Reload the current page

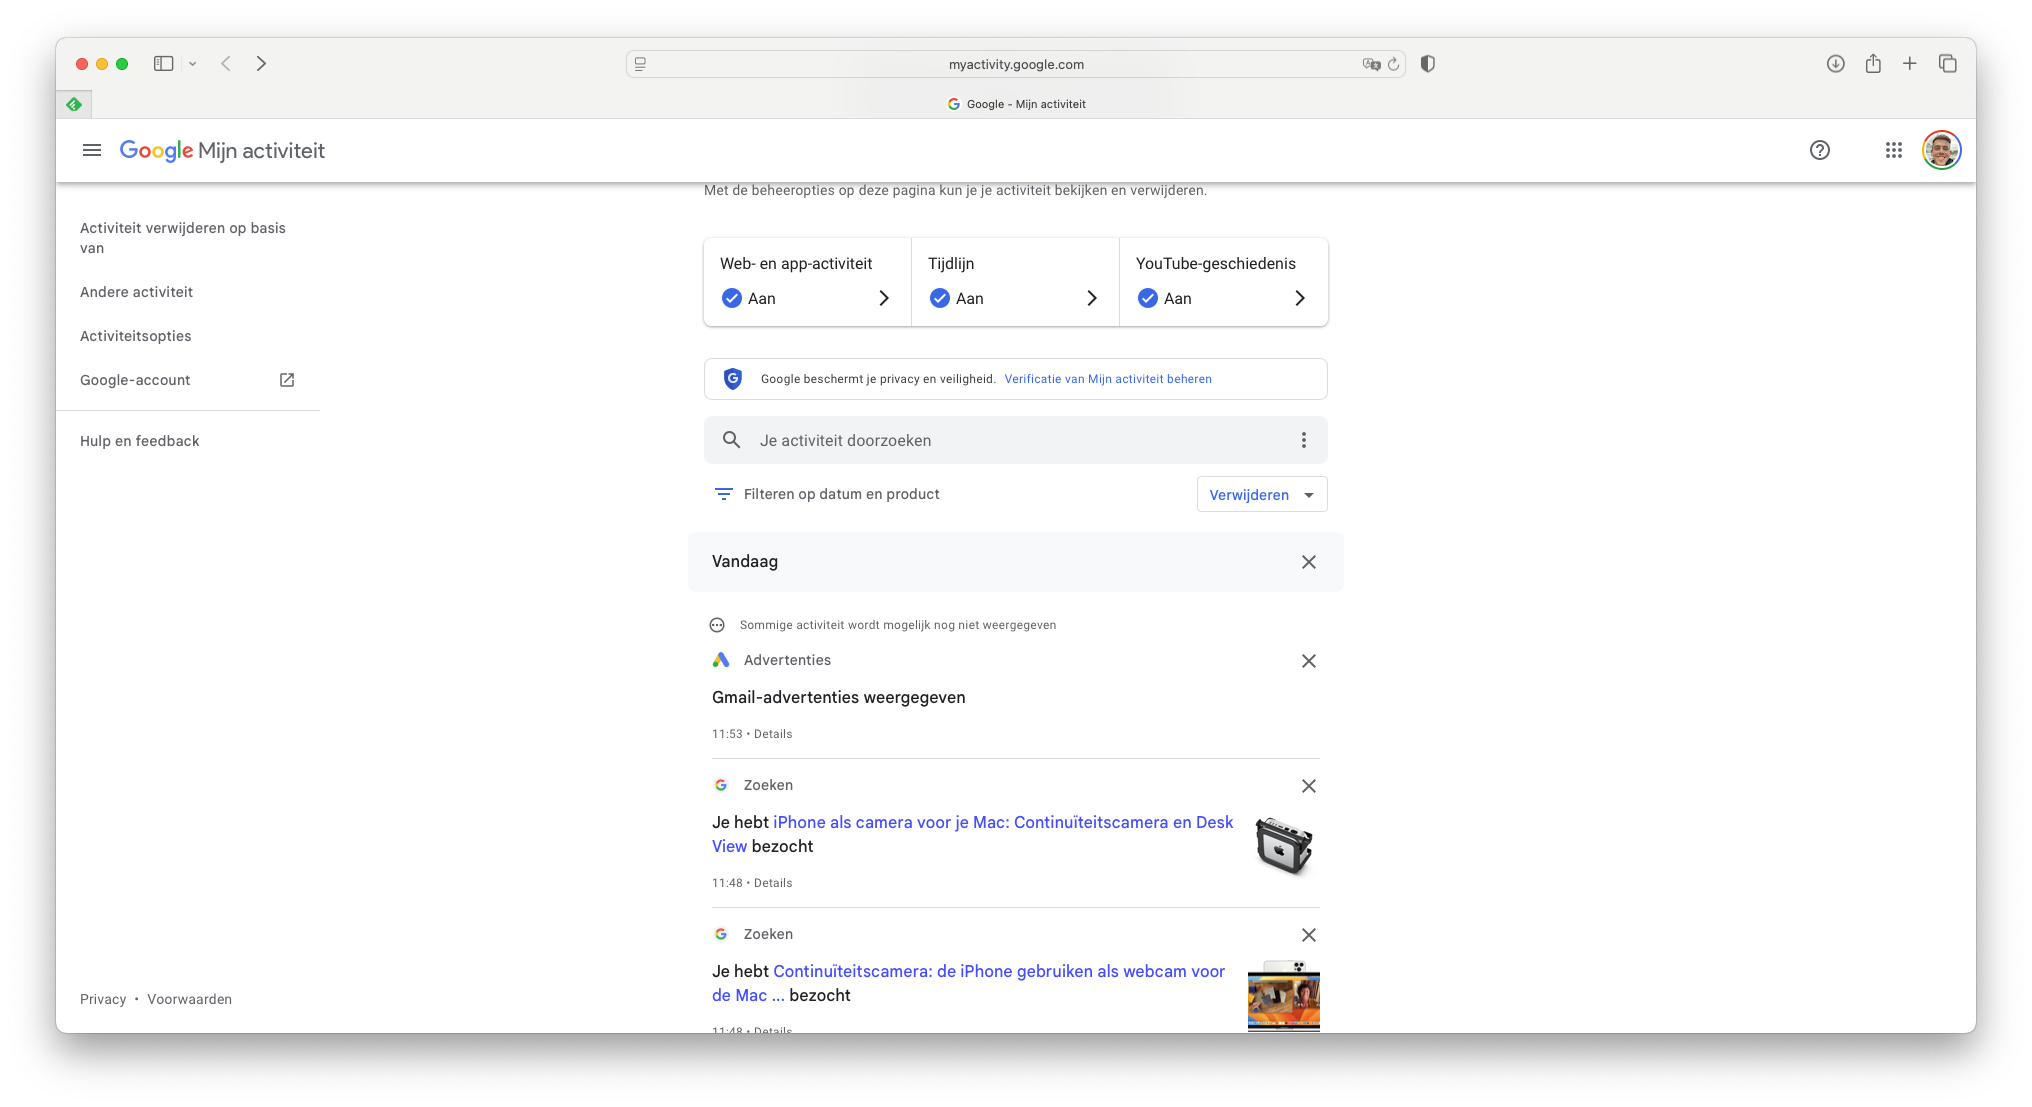tap(1394, 64)
